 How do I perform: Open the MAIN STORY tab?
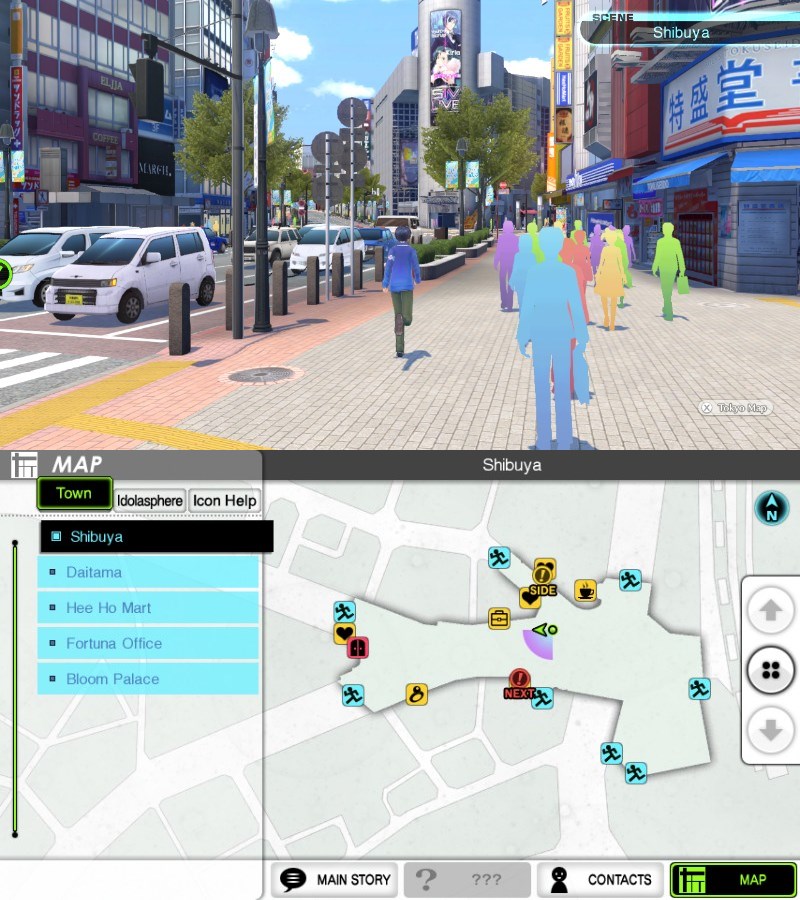(335, 879)
